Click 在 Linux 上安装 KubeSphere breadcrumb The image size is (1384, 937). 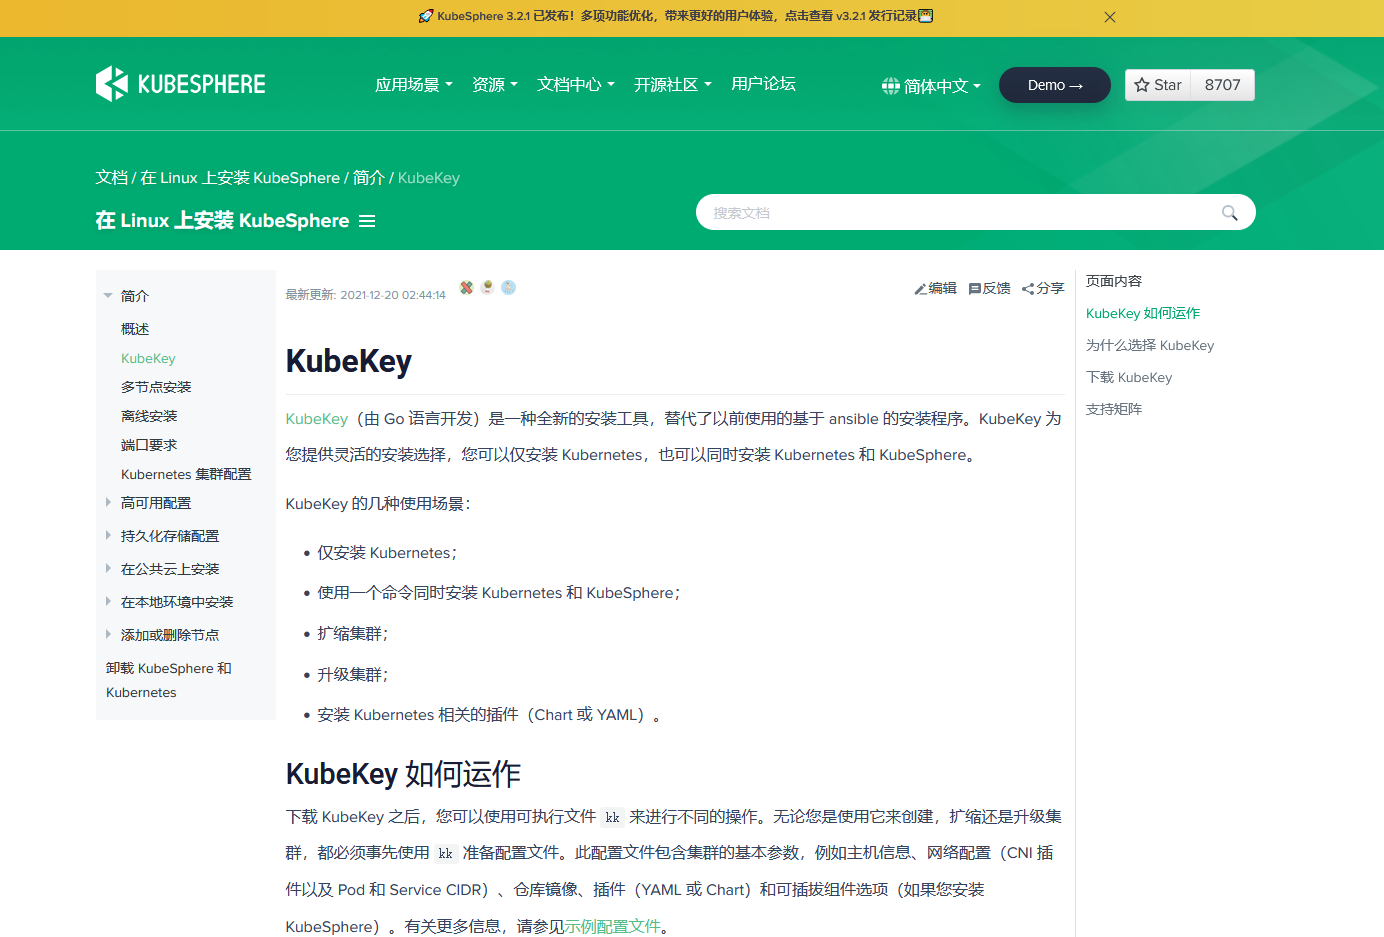[x=240, y=177]
